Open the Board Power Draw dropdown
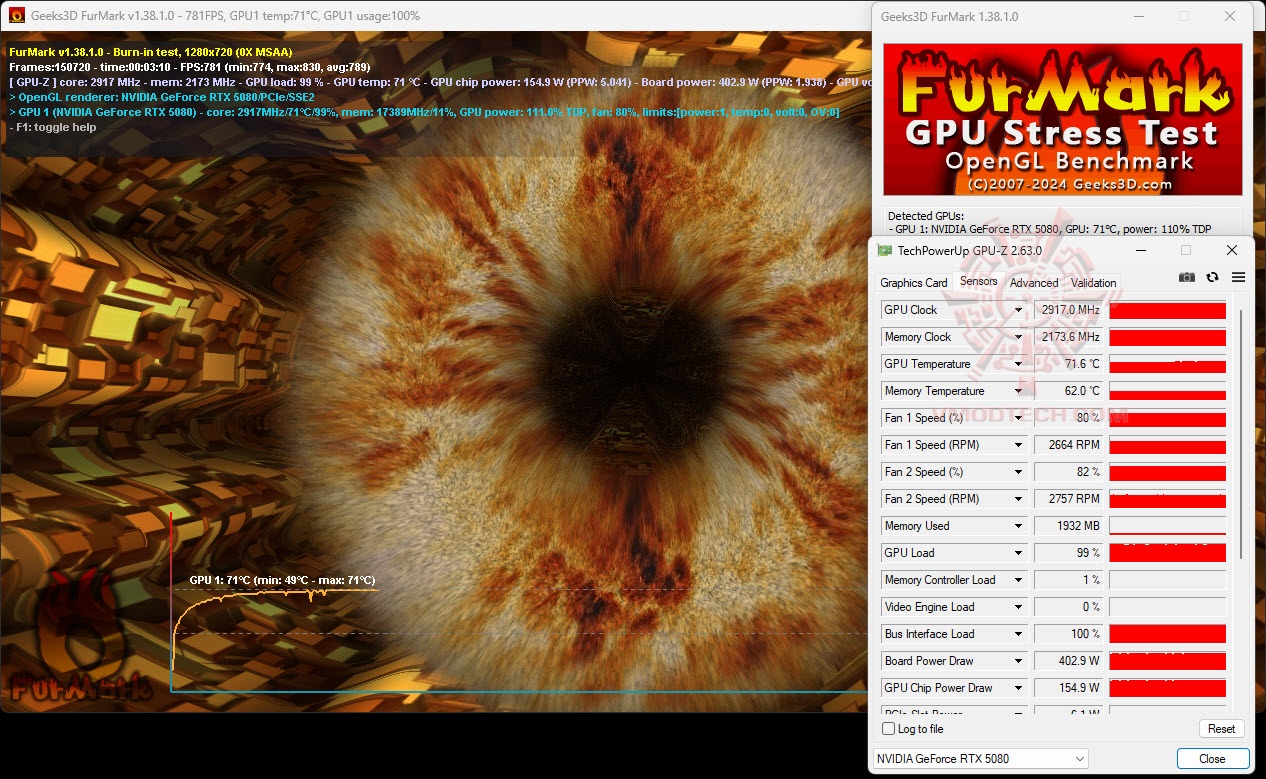This screenshot has height=779, width=1266. click(x=1019, y=661)
